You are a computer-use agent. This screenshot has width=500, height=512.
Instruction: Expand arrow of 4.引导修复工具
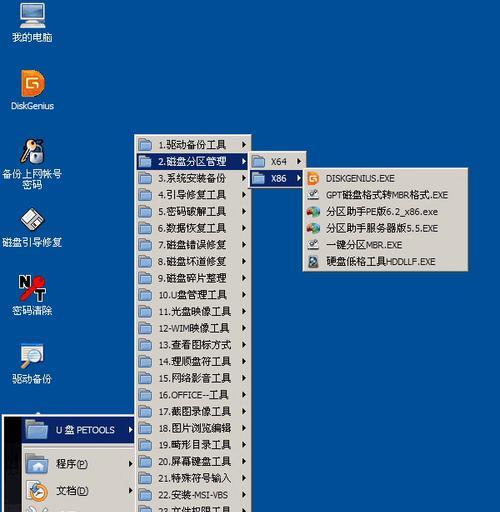coord(244,195)
